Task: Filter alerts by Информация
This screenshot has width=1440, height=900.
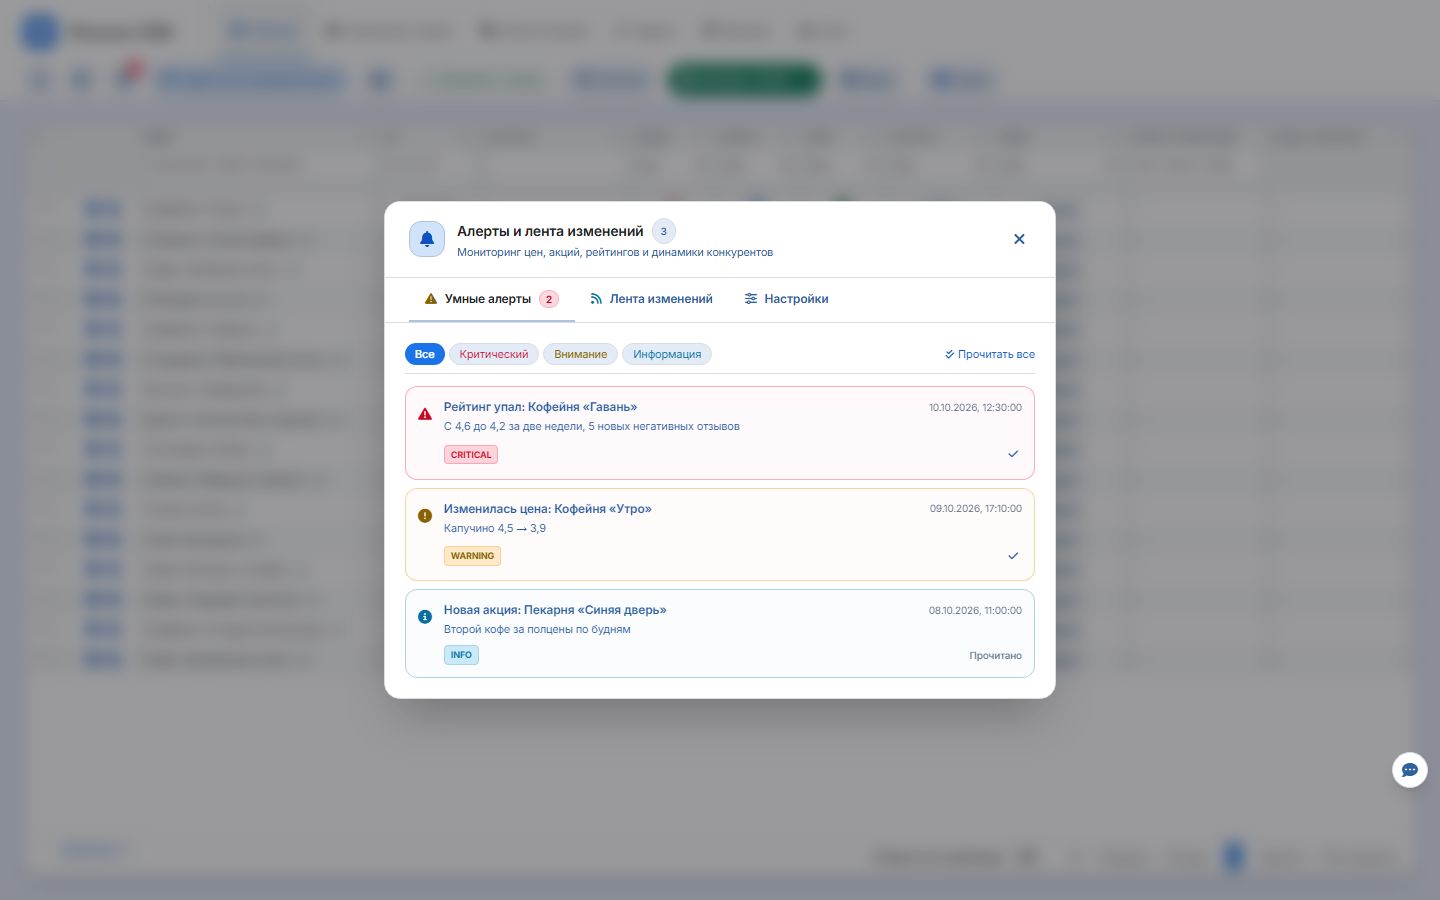Action: click(667, 354)
